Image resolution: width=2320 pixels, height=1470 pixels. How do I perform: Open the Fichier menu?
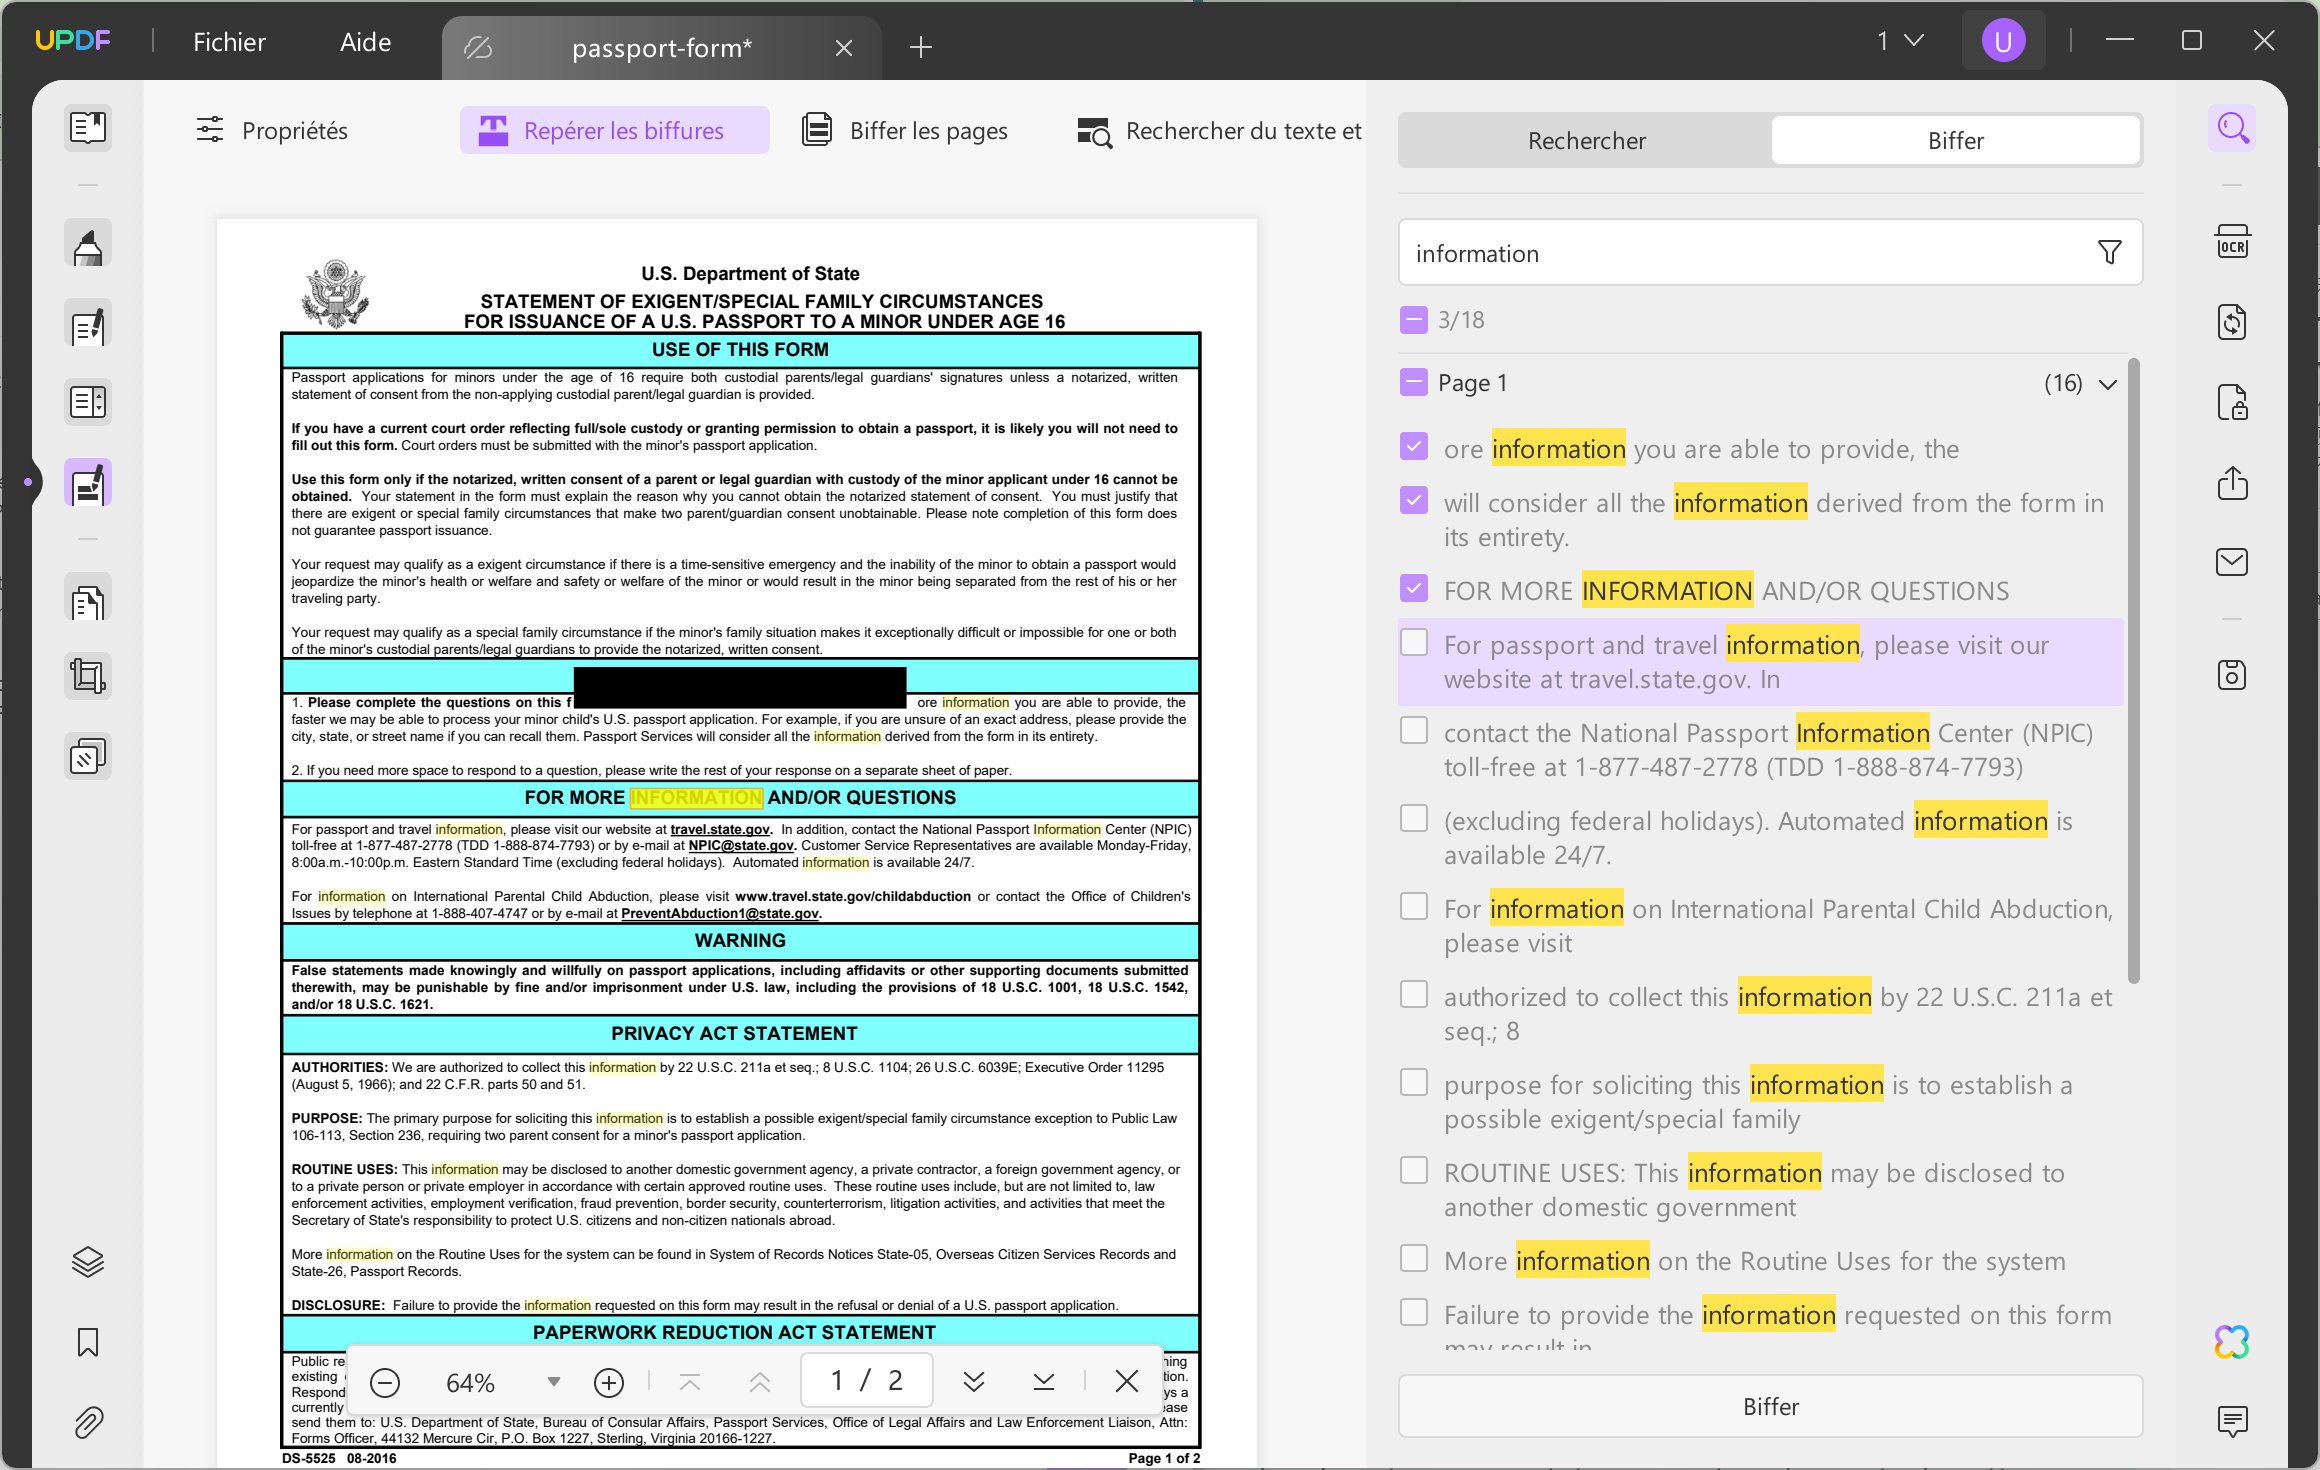pyautogui.click(x=229, y=41)
